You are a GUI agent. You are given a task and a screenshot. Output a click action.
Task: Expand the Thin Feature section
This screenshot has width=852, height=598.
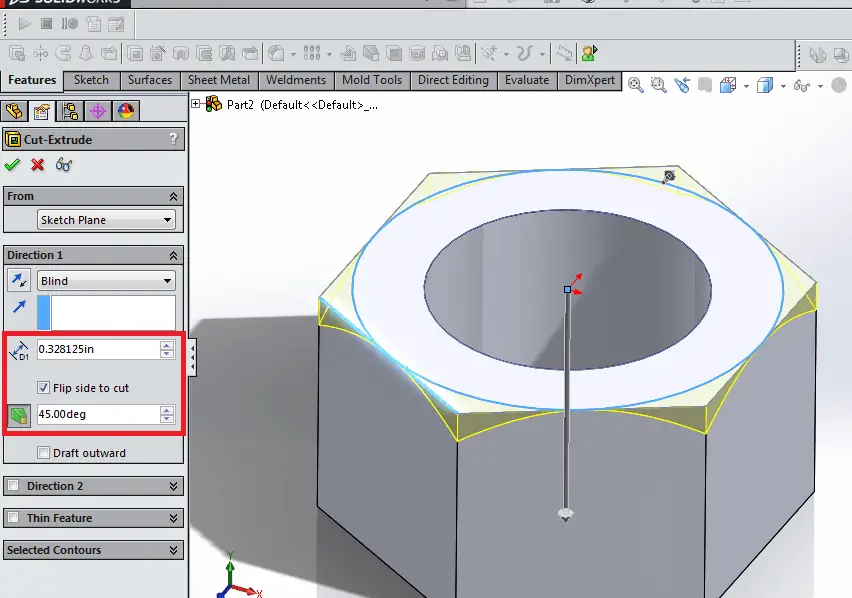(x=93, y=518)
